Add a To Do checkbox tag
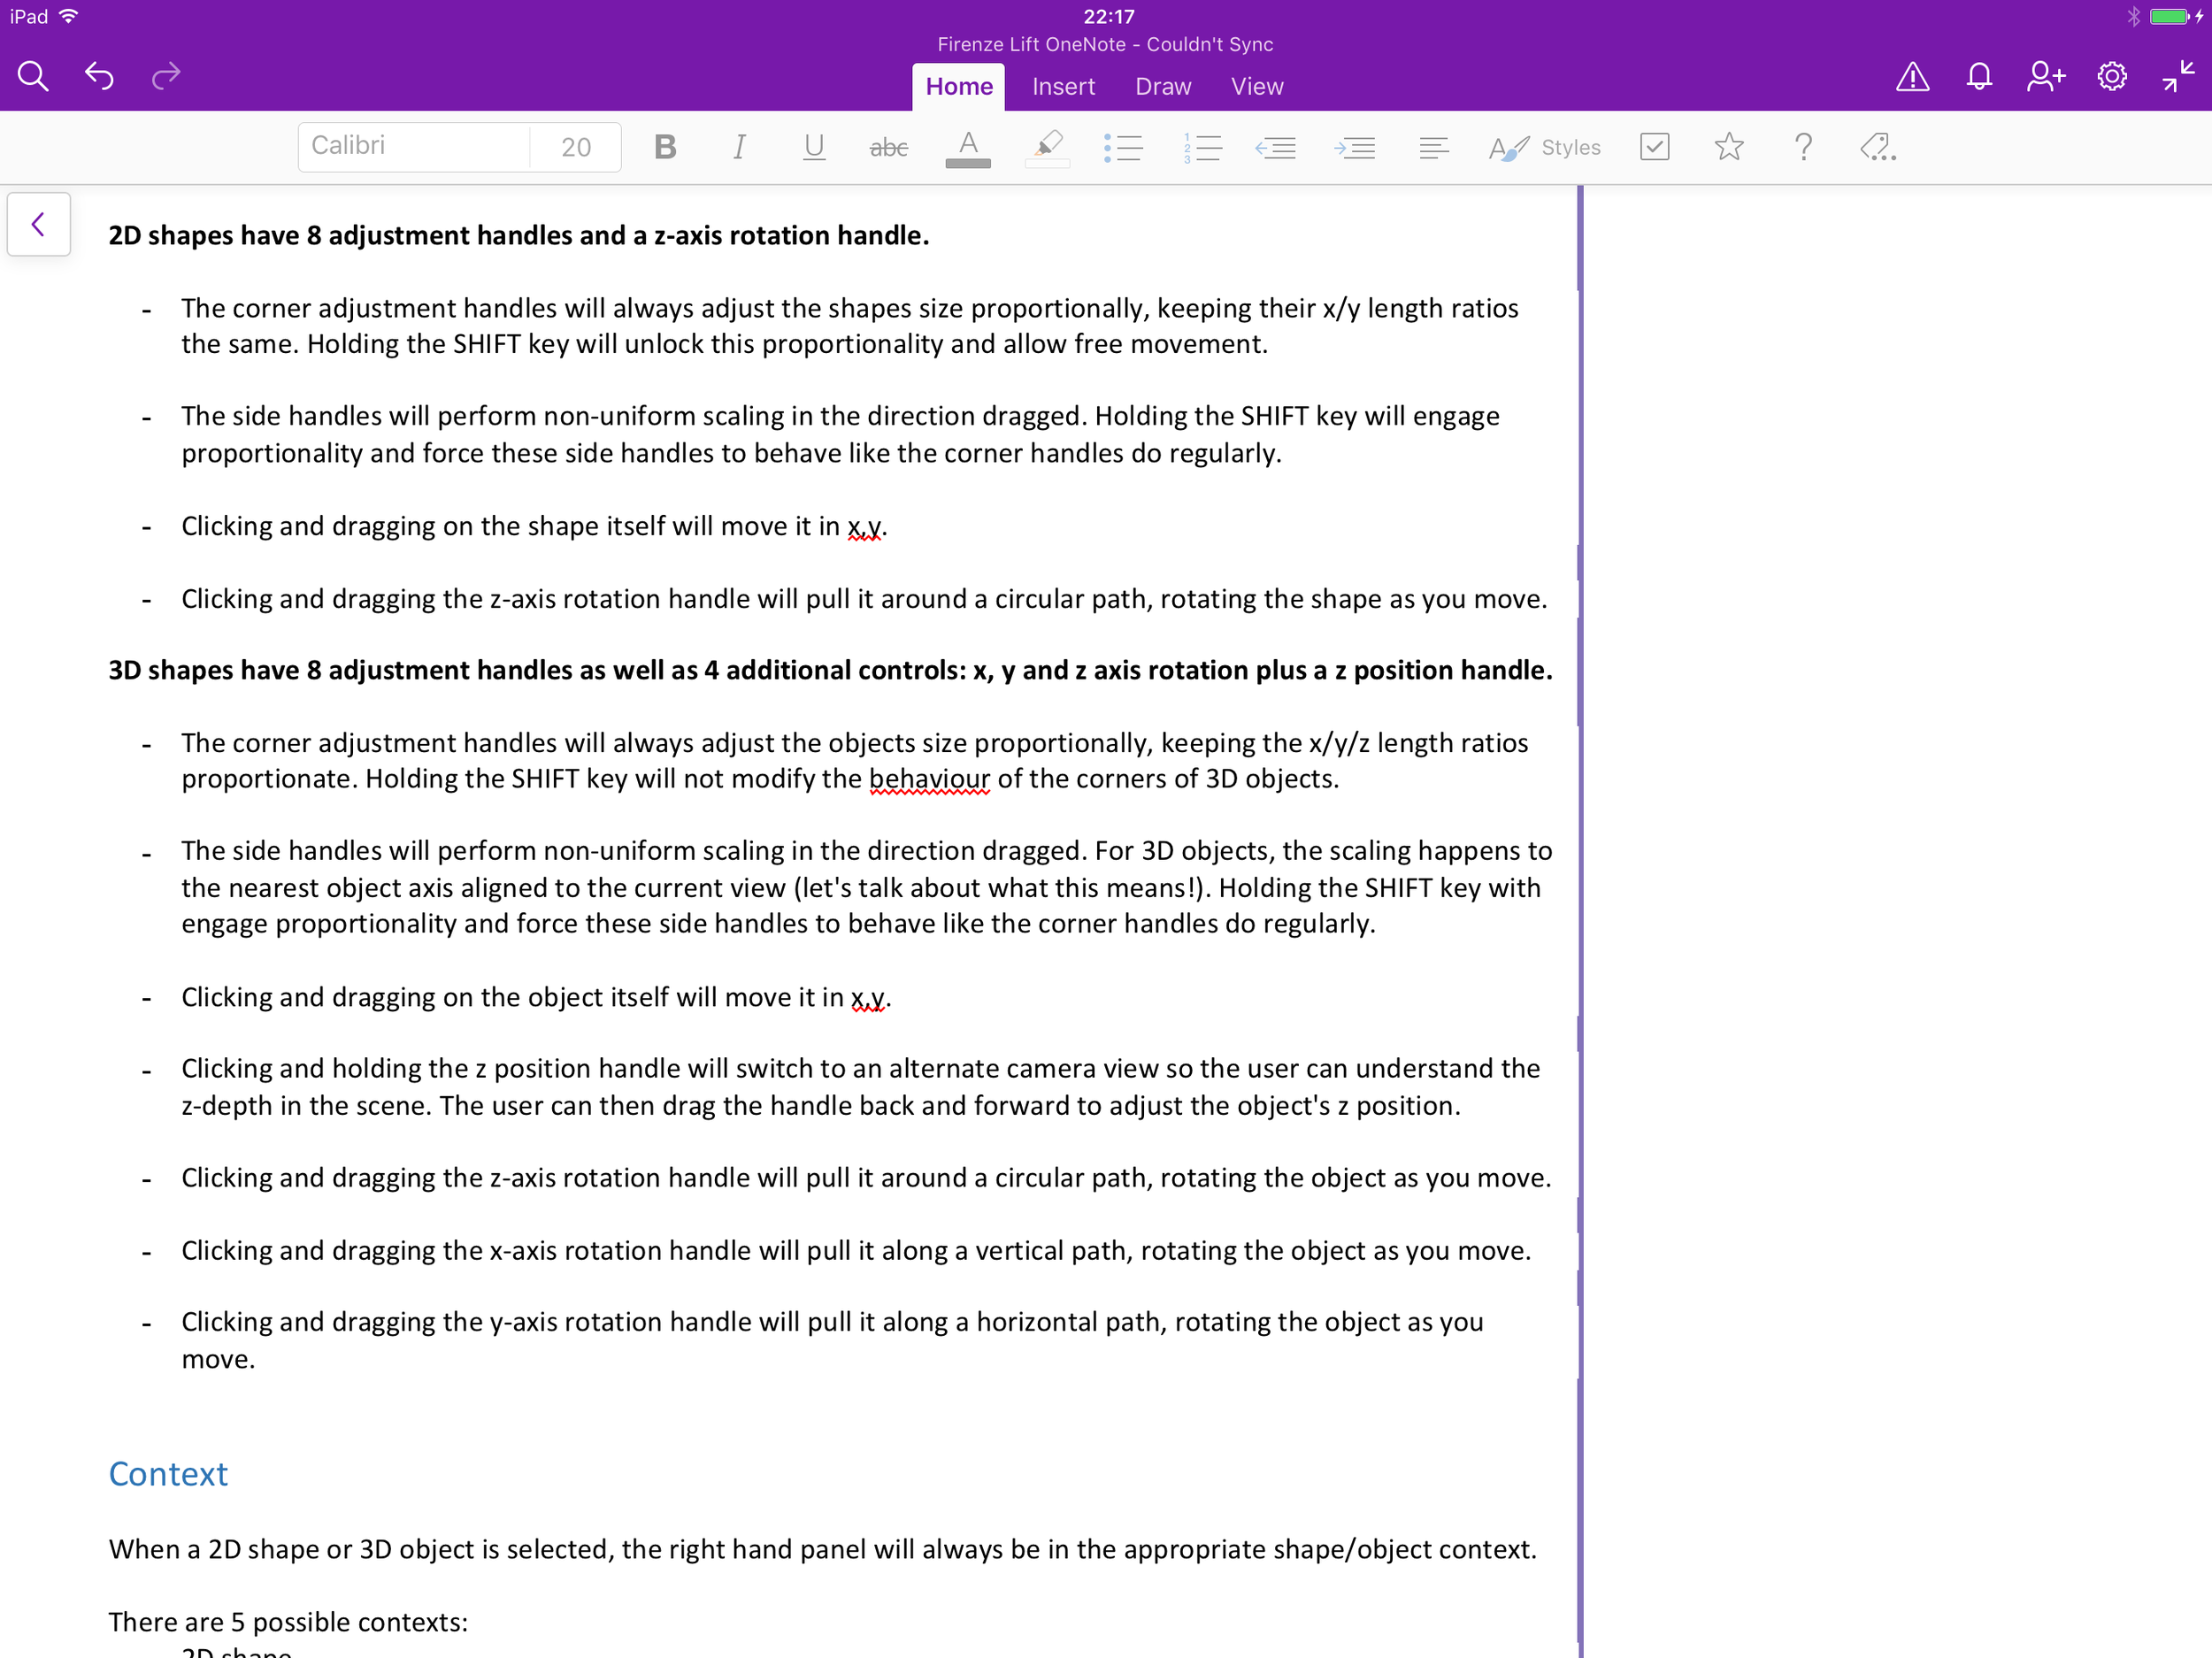 click(1655, 147)
